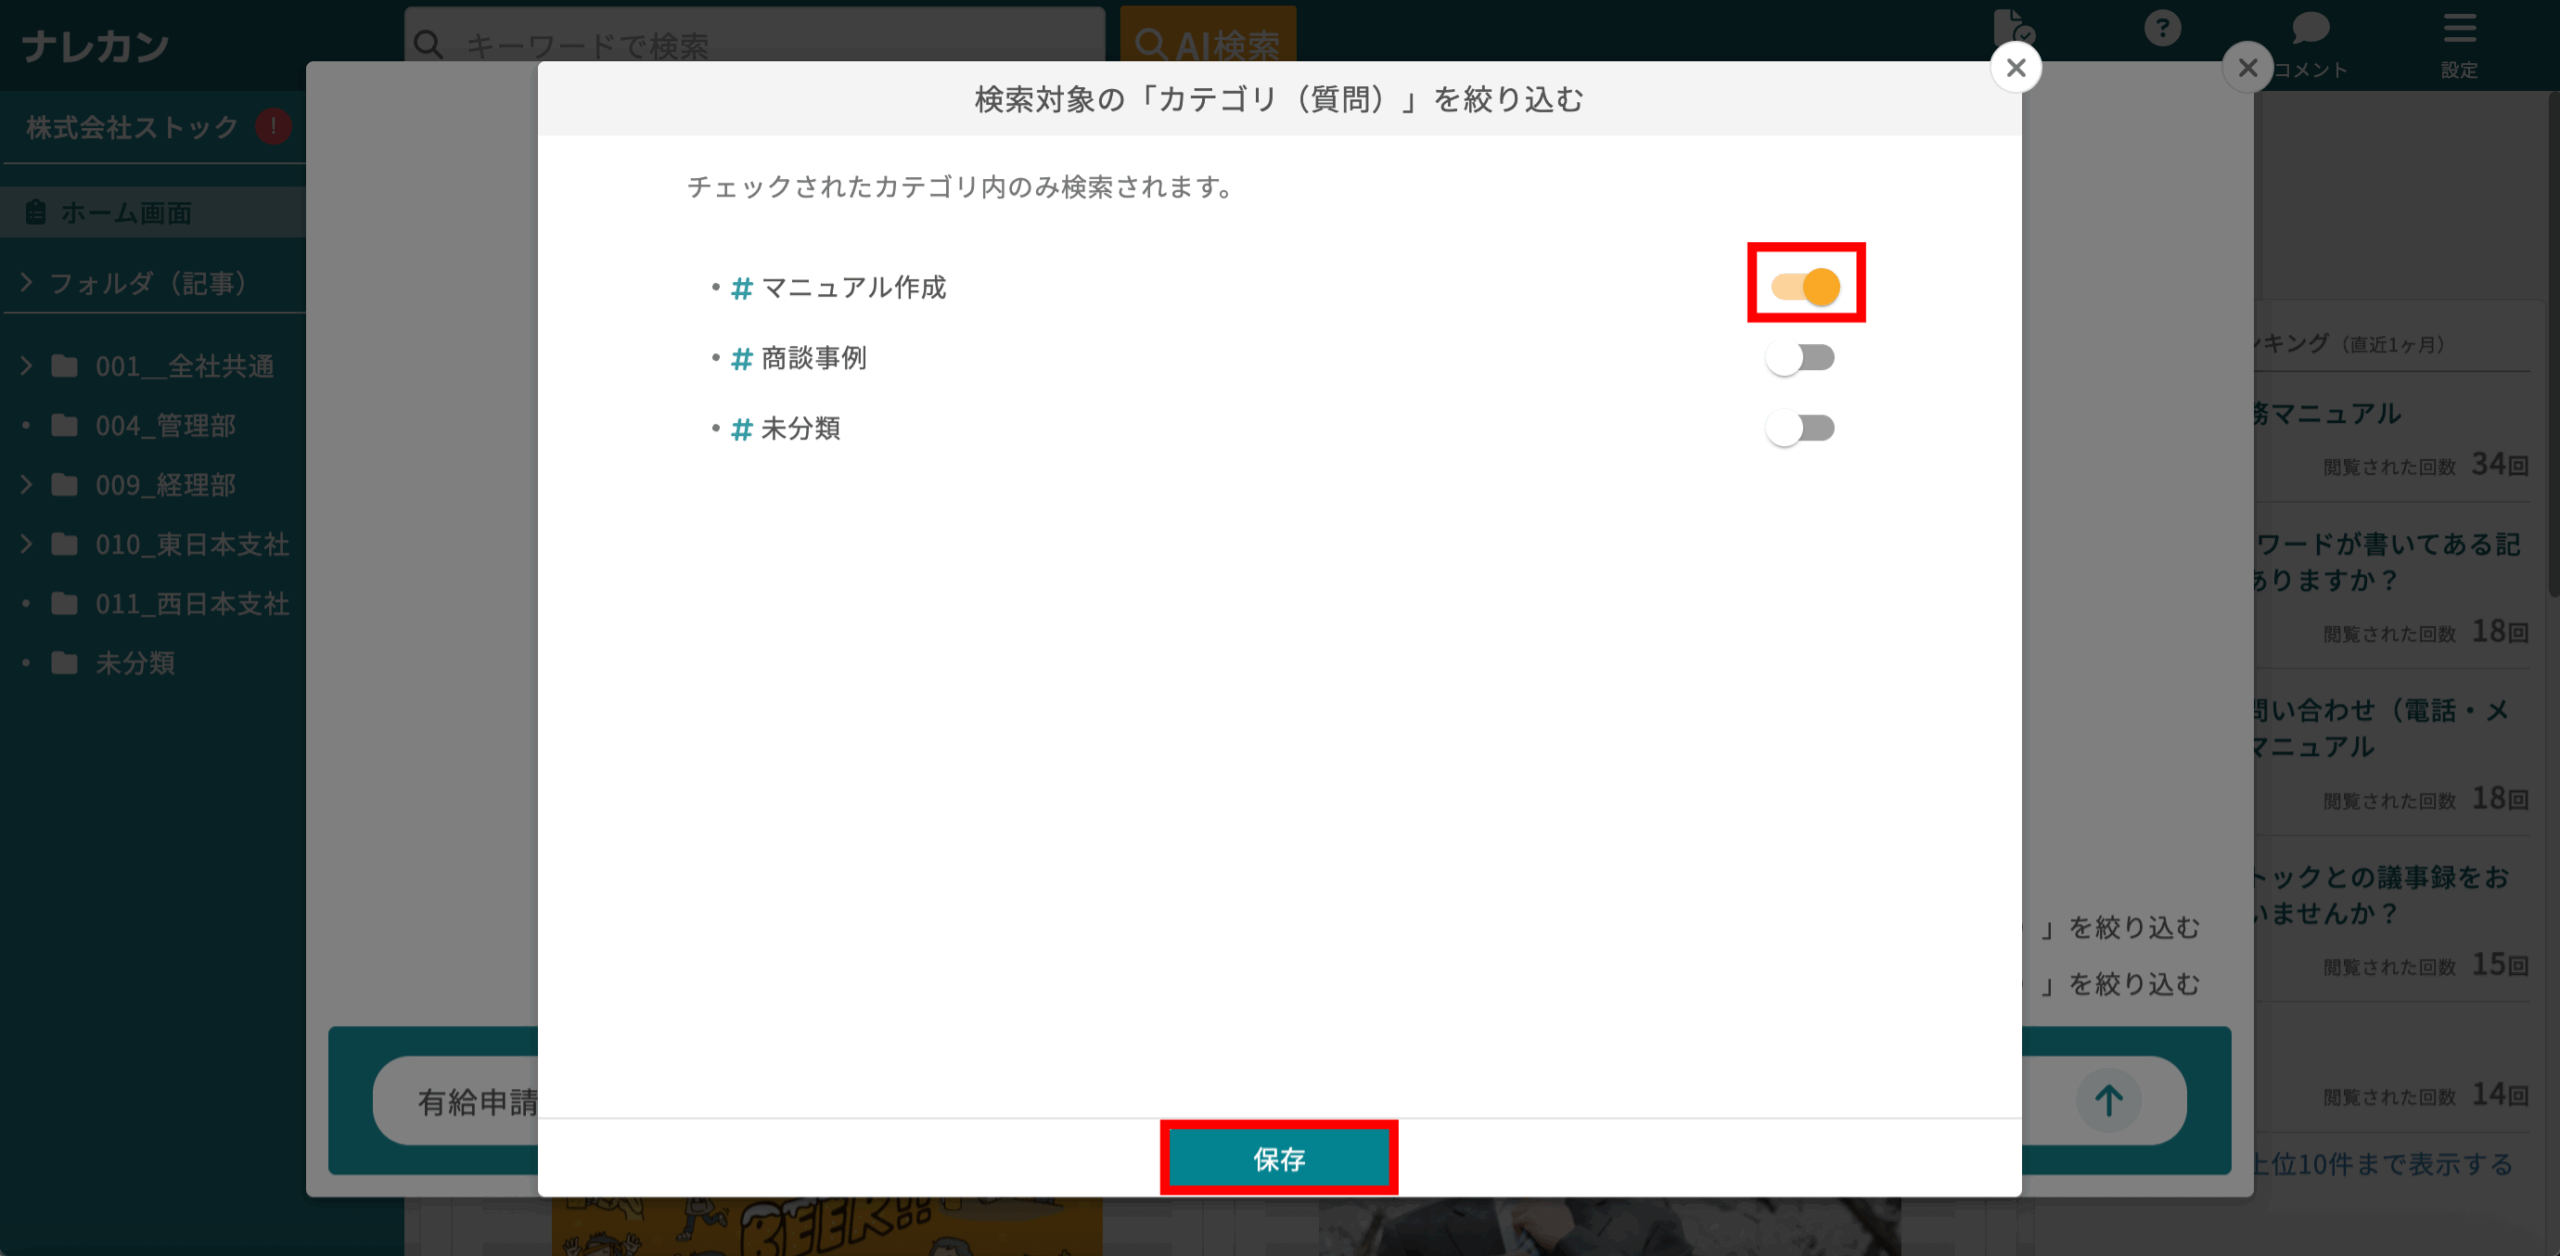The image size is (2560, 1256).
Task: Open ホーム画面 in the sidebar
Action: 153,212
